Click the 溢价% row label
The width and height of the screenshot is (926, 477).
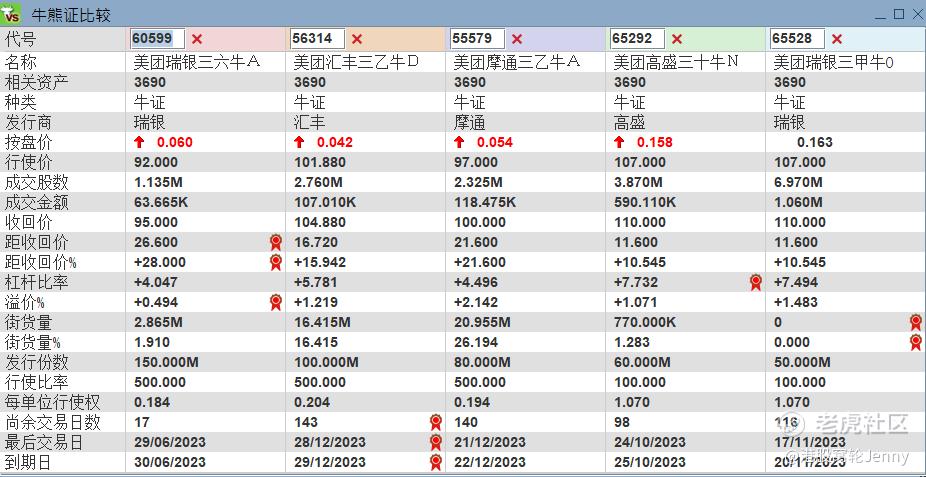[x=25, y=302]
